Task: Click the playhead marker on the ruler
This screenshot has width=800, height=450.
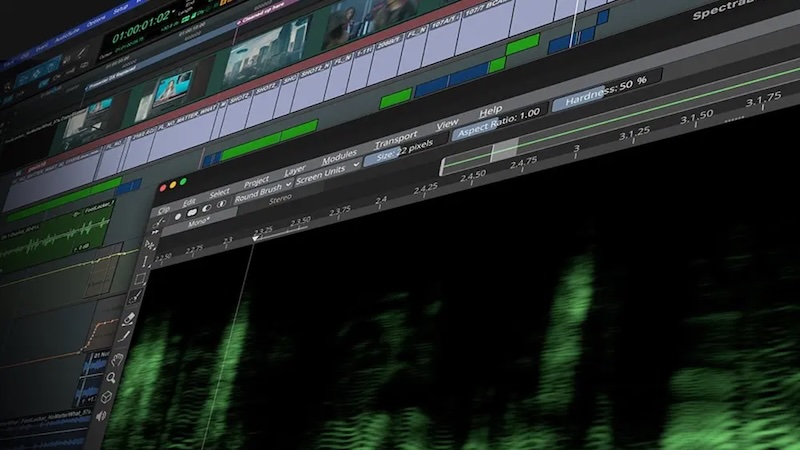Action: click(x=255, y=238)
